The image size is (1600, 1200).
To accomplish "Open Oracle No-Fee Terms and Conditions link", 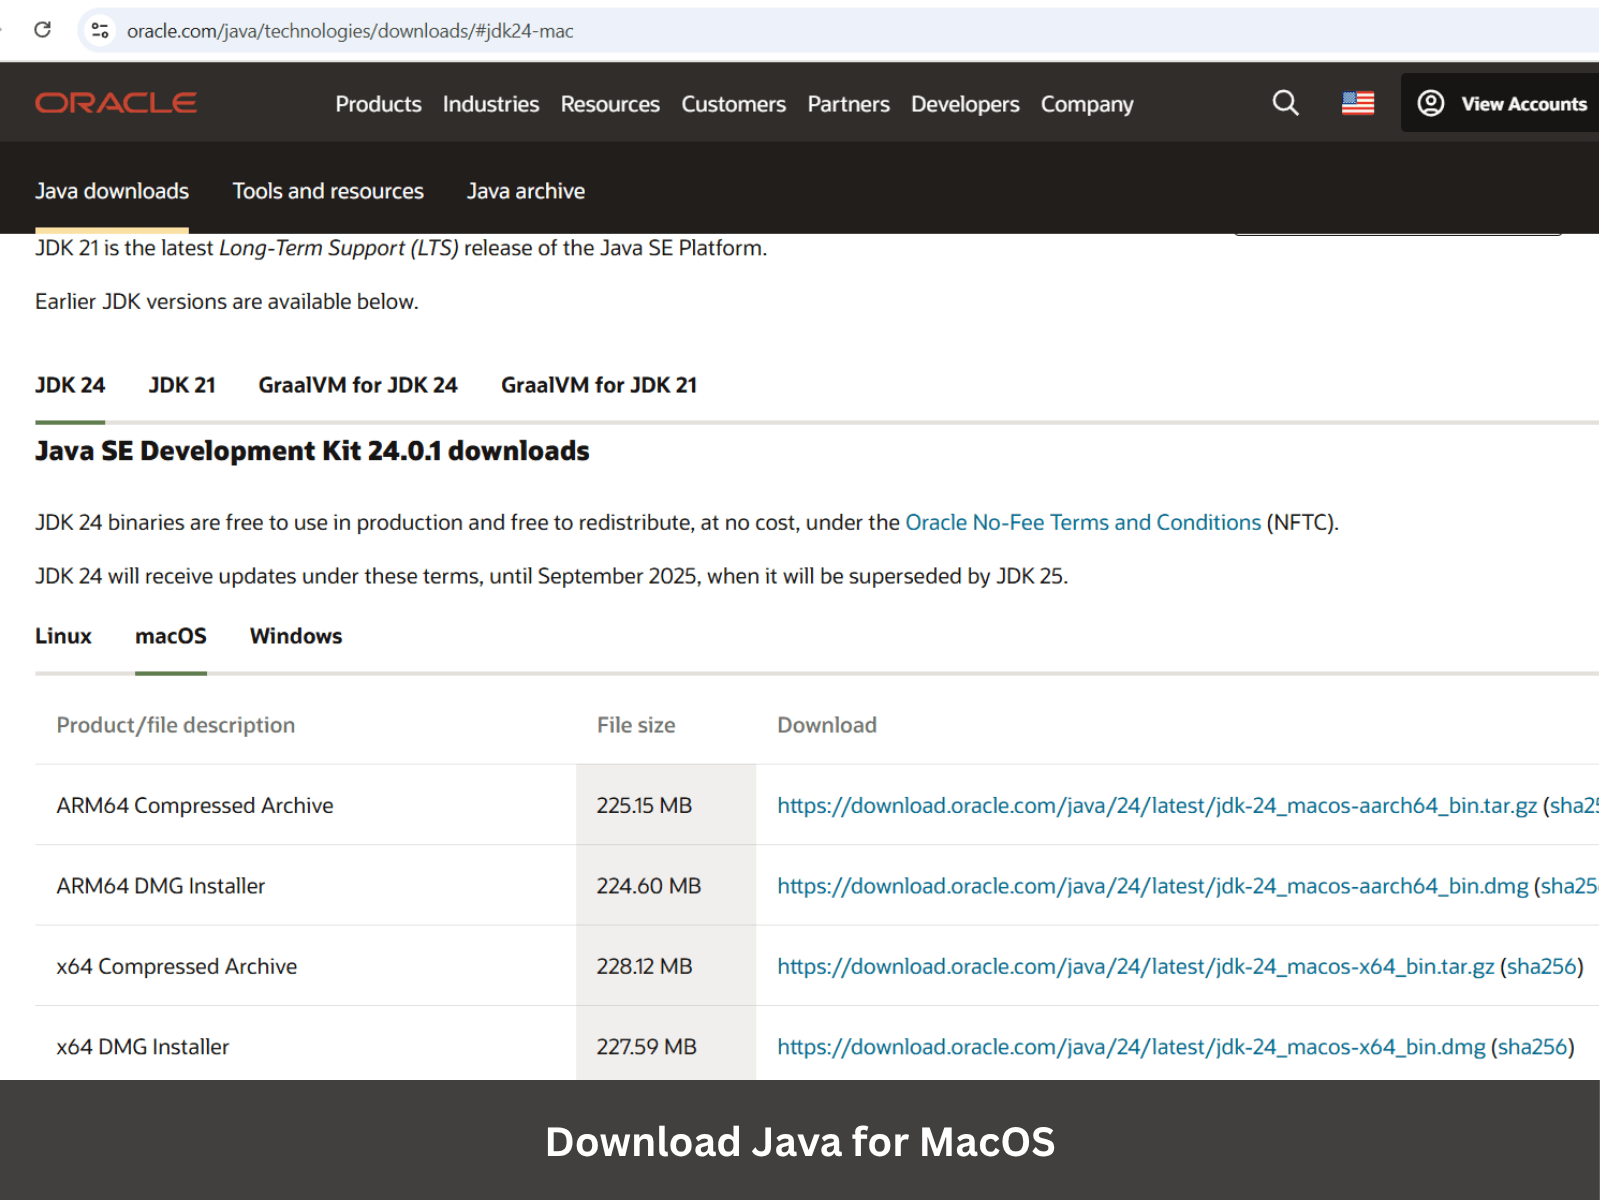I will click(1082, 522).
